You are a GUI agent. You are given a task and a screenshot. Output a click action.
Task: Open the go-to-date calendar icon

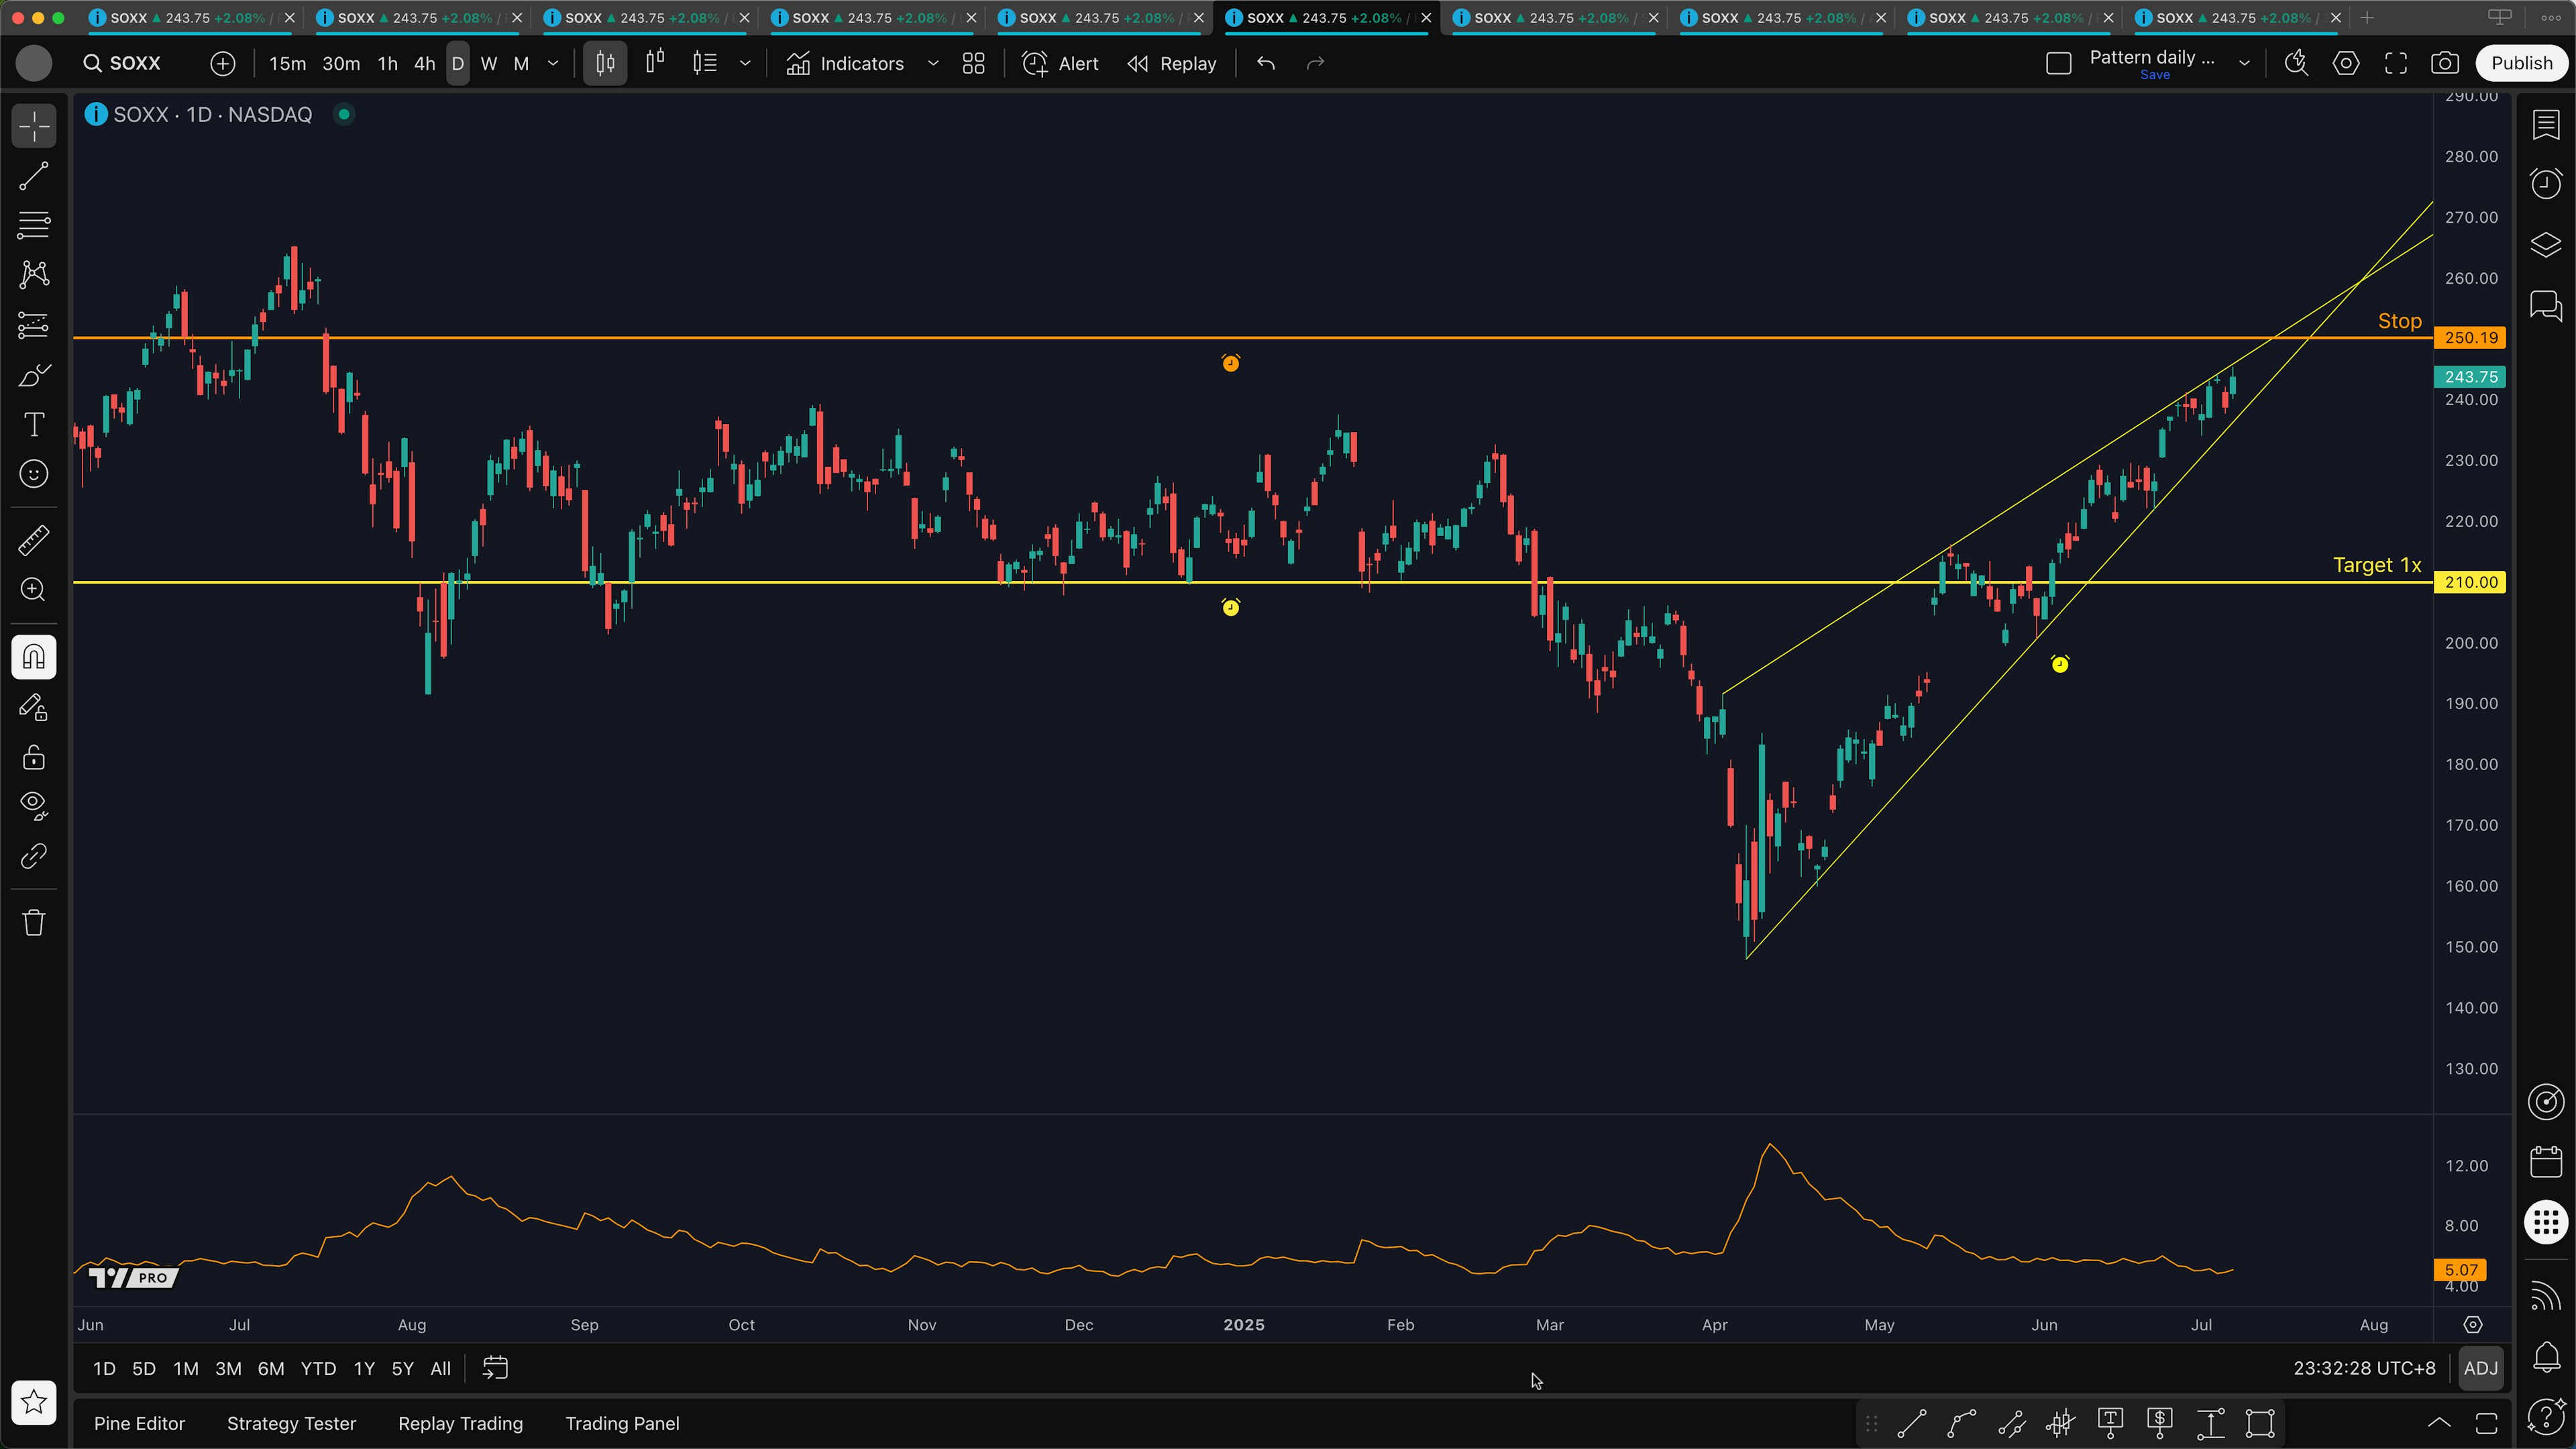tap(495, 1368)
